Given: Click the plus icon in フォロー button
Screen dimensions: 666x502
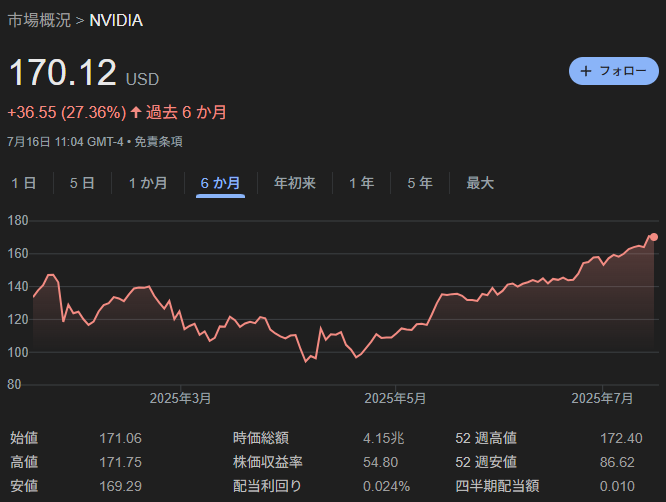Looking at the screenshot, I should point(586,71).
